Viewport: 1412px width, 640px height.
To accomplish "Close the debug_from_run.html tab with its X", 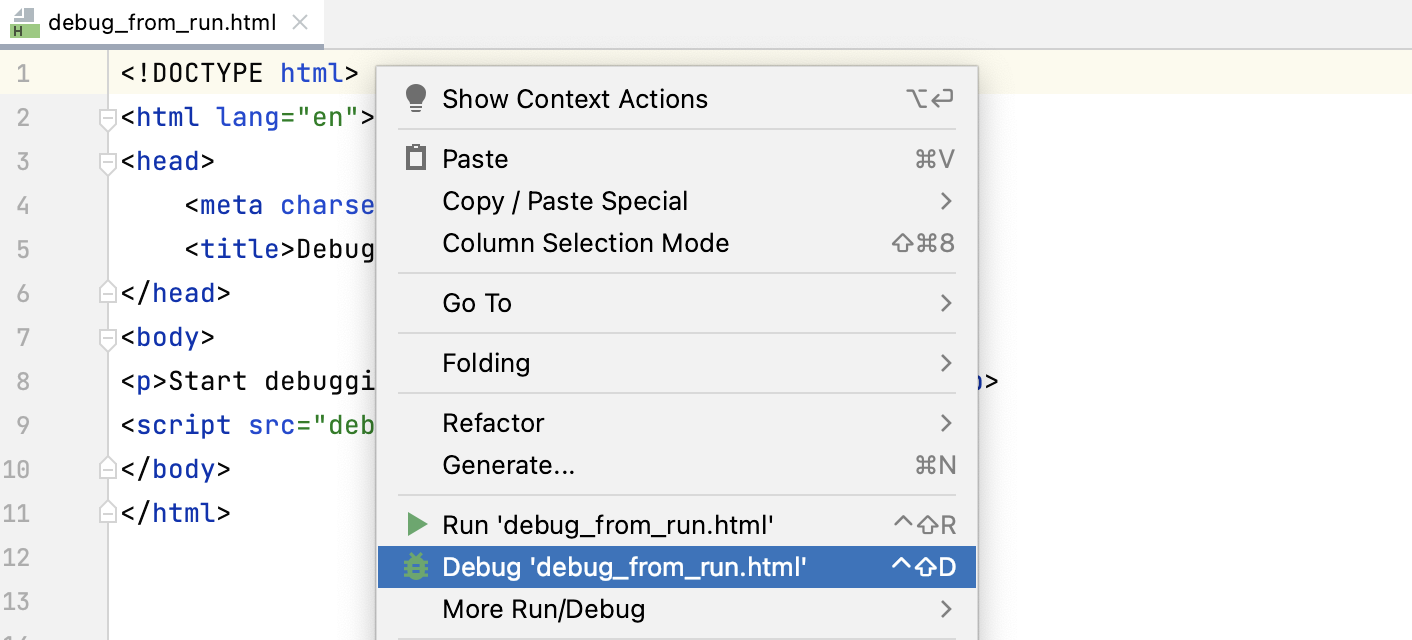I will 299,21.
